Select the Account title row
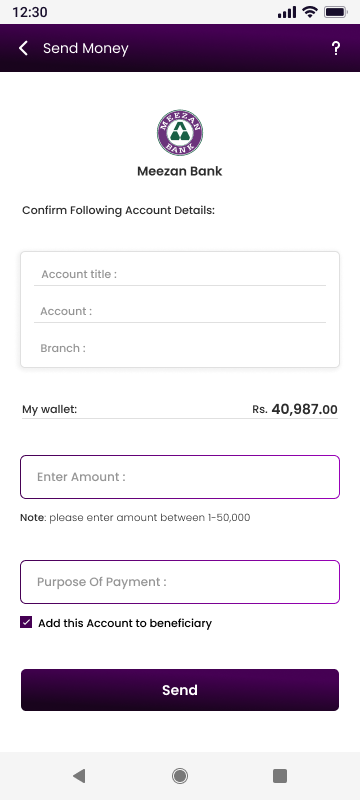The width and height of the screenshot is (360, 800). 180,274
